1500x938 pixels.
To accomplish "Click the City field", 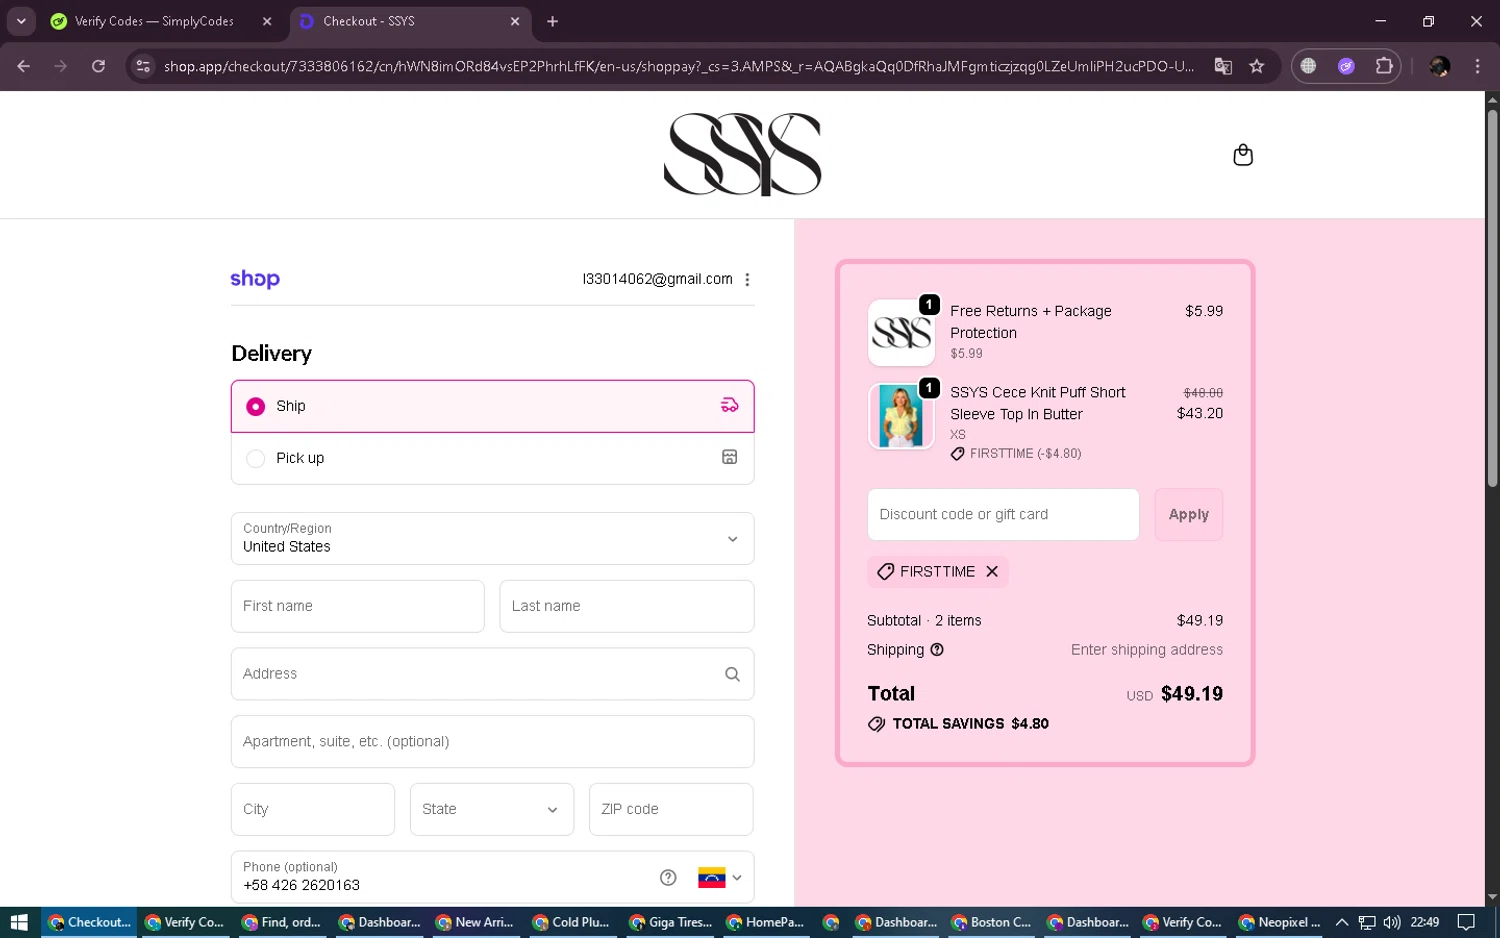I will [x=313, y=809].
